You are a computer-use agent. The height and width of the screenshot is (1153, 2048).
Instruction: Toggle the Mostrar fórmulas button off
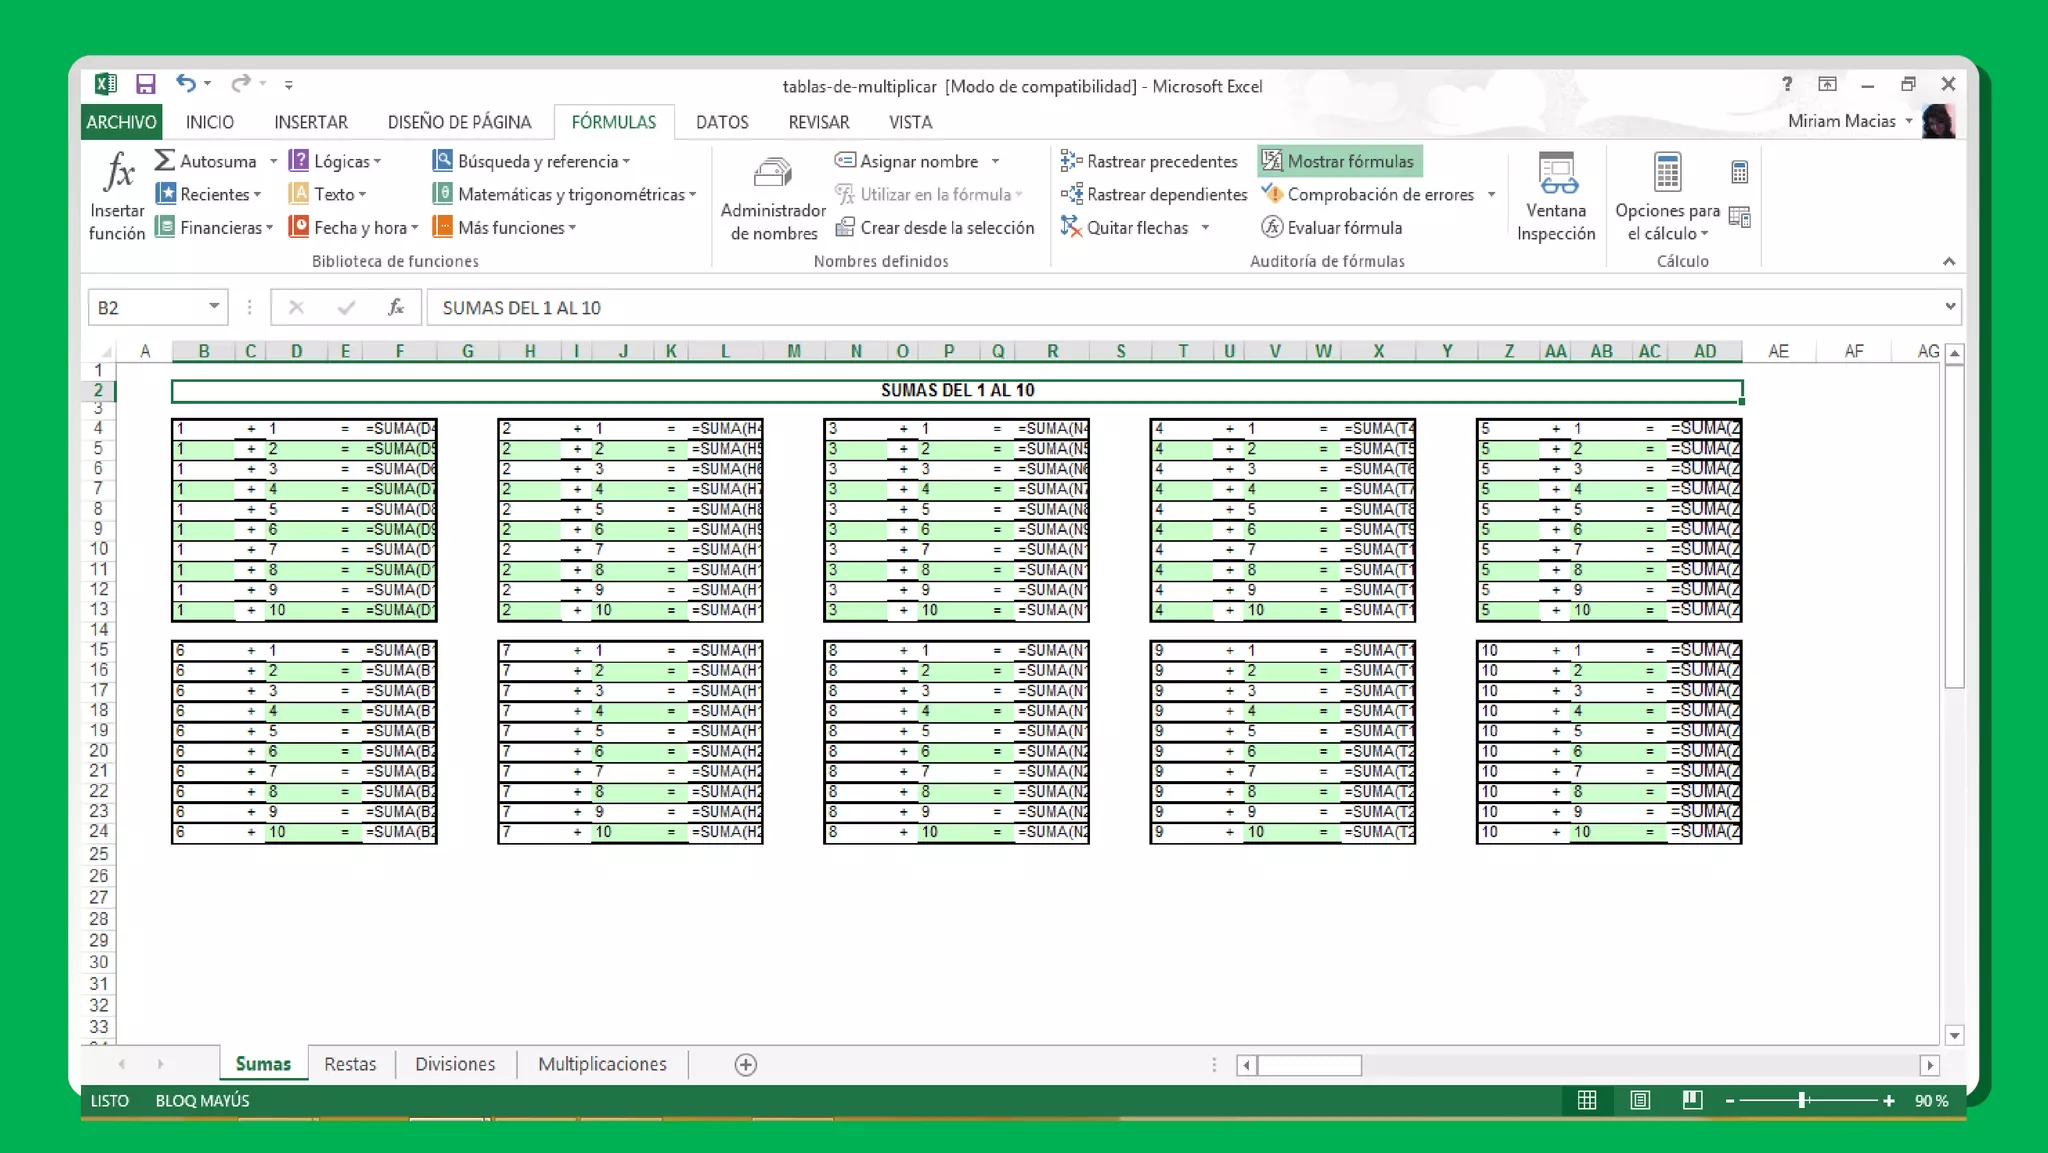(1339, 161)
